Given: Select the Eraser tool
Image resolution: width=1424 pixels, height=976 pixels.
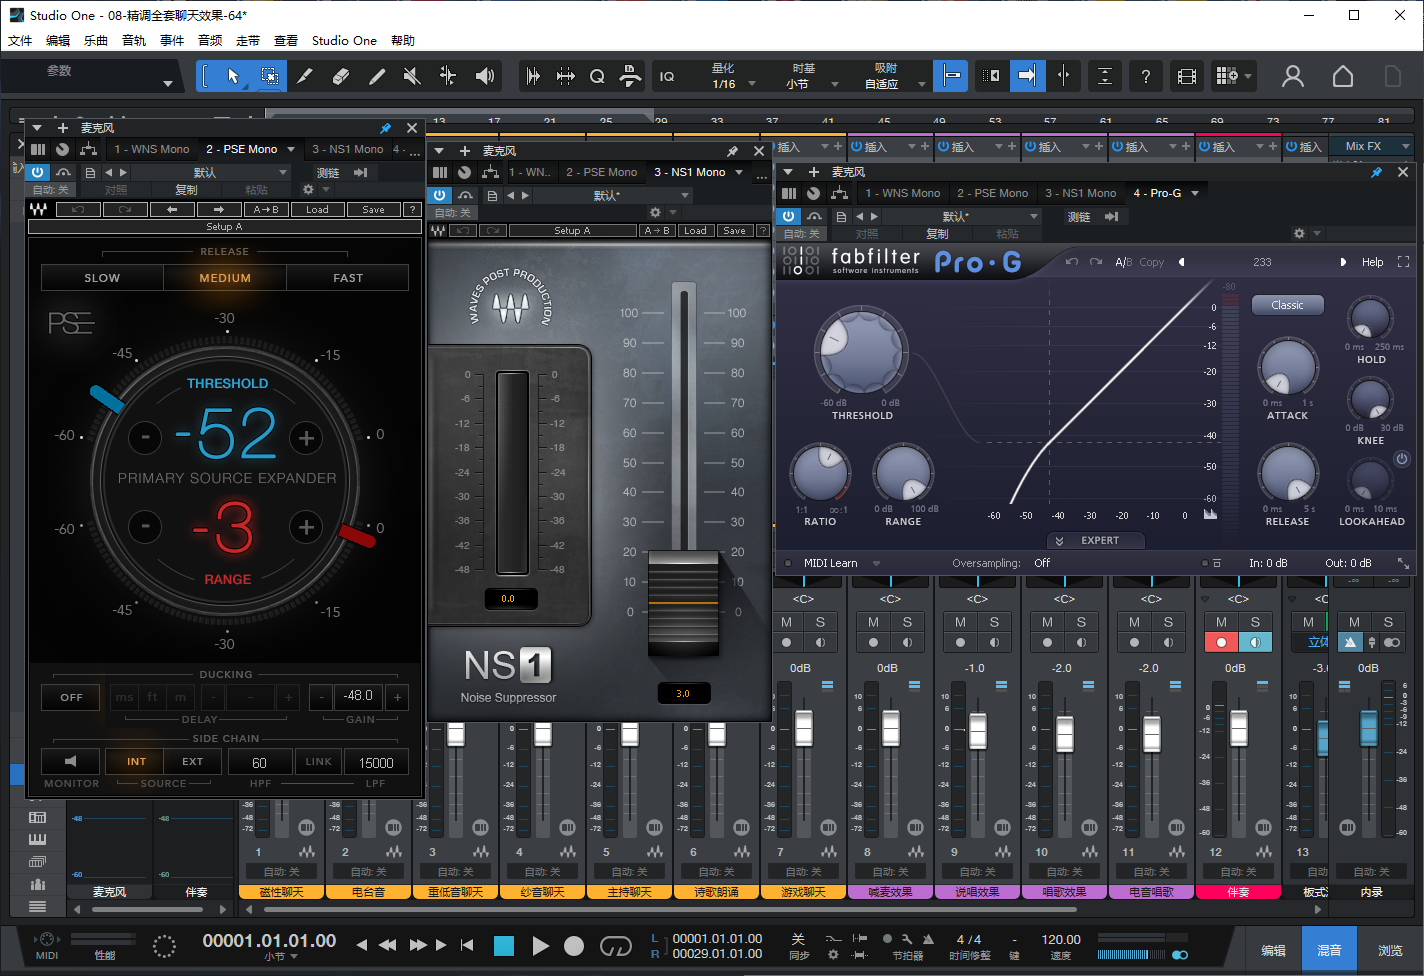Looking at the screenshot, I should click(x=341, y=76).
